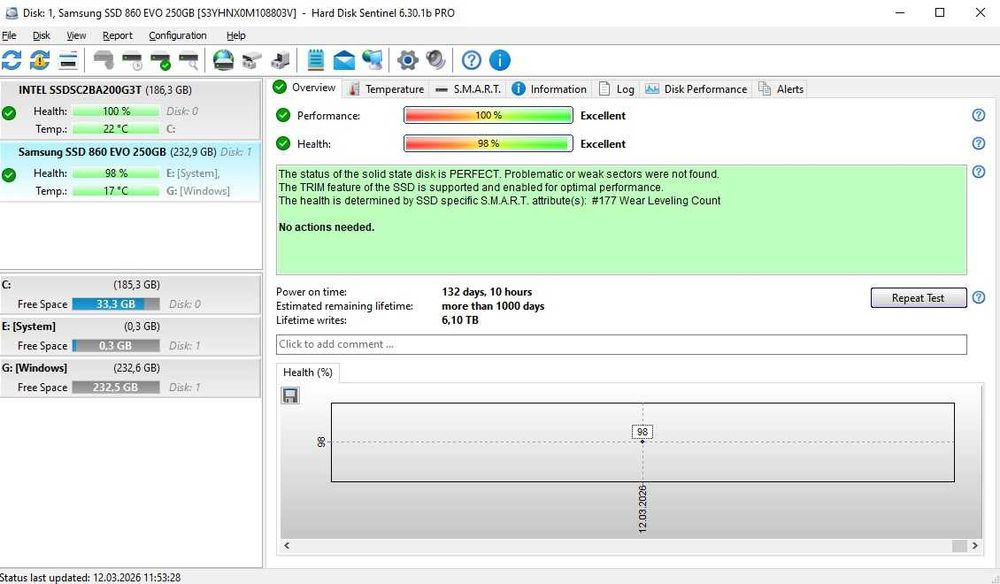Click the 98 data point label on graph
The width and height of the screenshot is (1000, 584).
(642, 432)
